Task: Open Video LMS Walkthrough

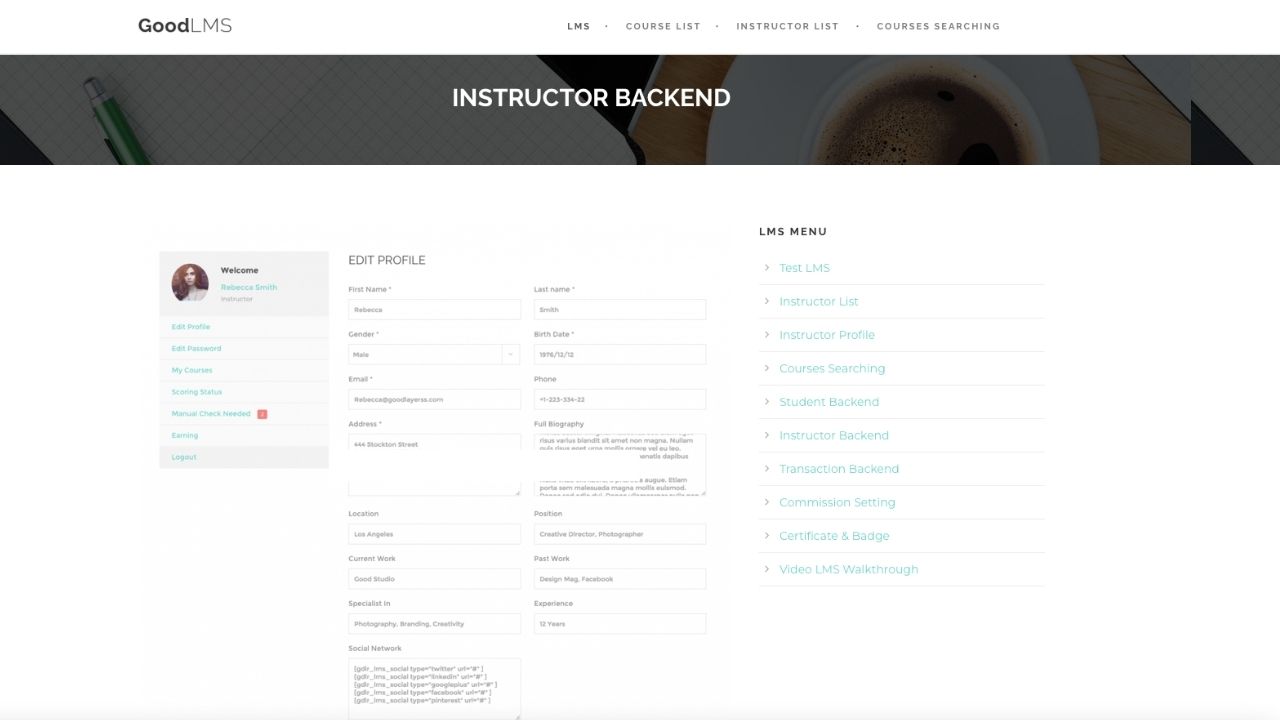Action: (x=849, y=569)
